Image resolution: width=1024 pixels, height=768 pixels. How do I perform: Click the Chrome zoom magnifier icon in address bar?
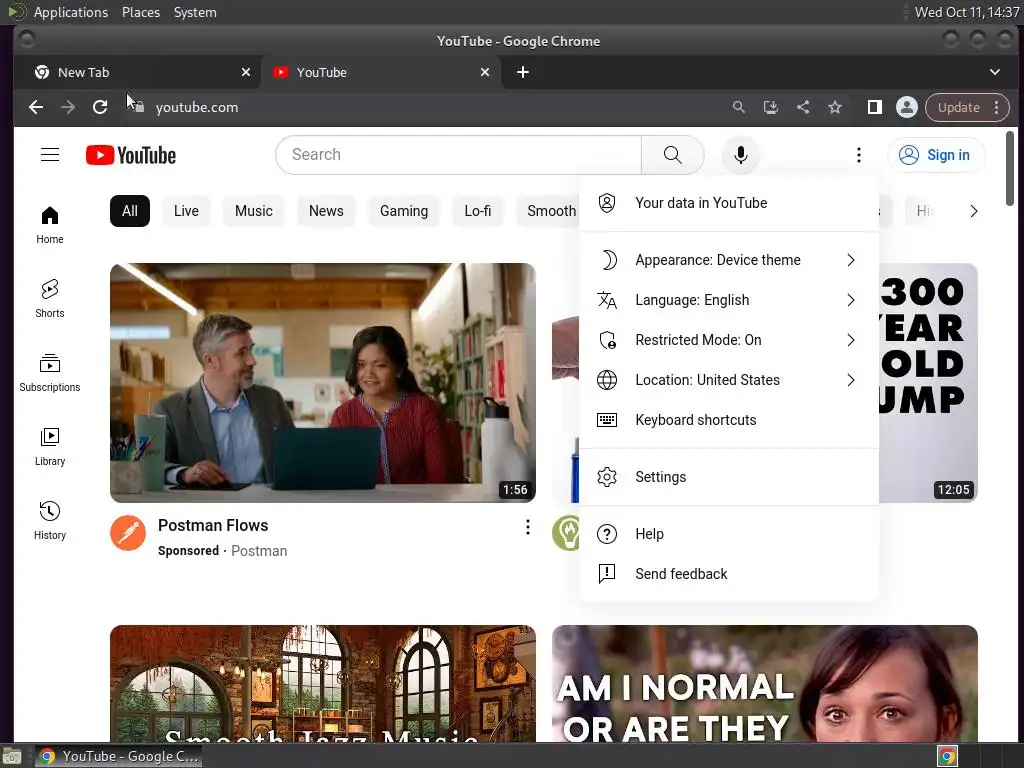point(739,107)
